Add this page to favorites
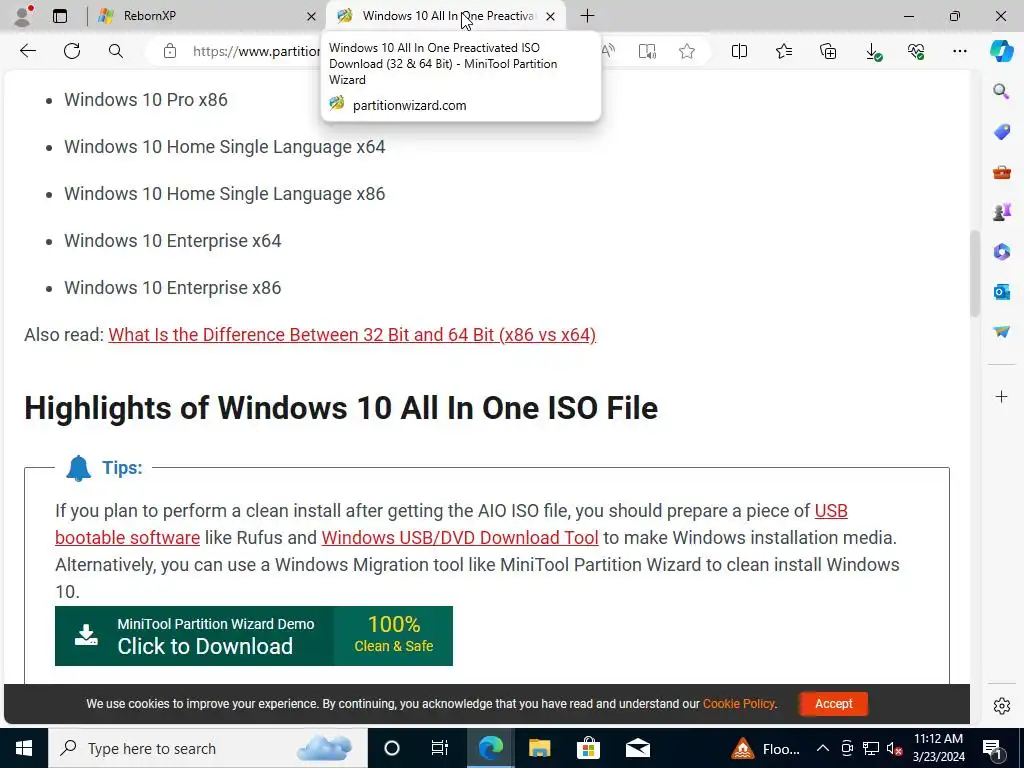Screen dimensions: 1024x768 click(x=686, y=51)
